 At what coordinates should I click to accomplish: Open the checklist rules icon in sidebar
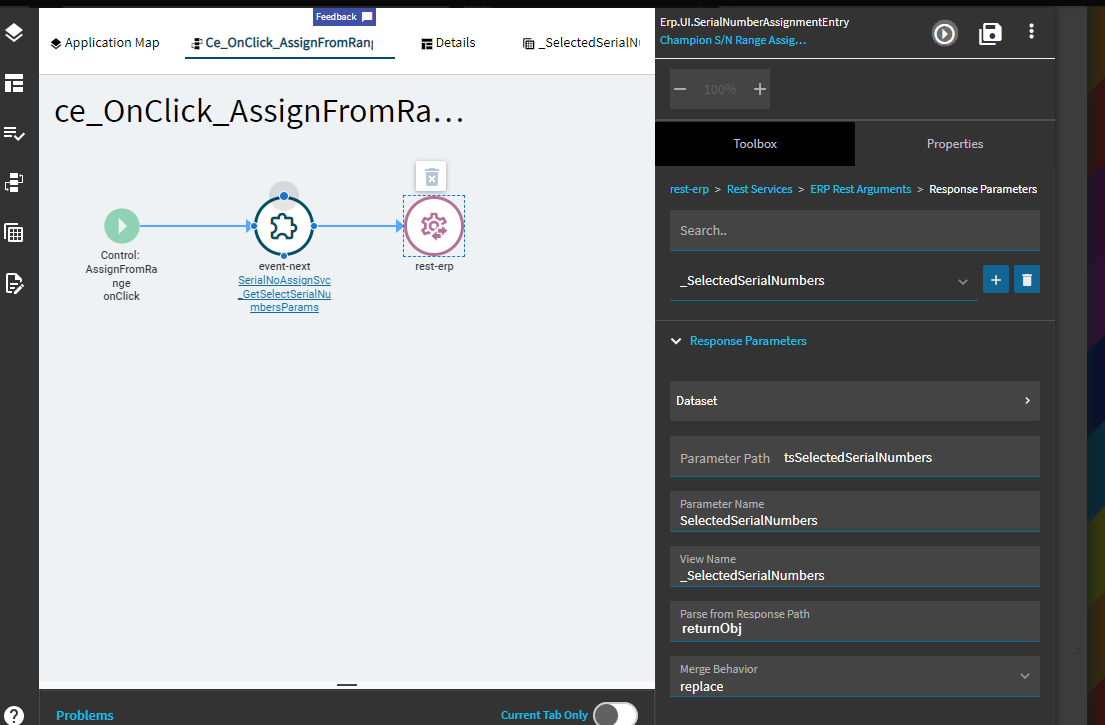pos(14,133)
